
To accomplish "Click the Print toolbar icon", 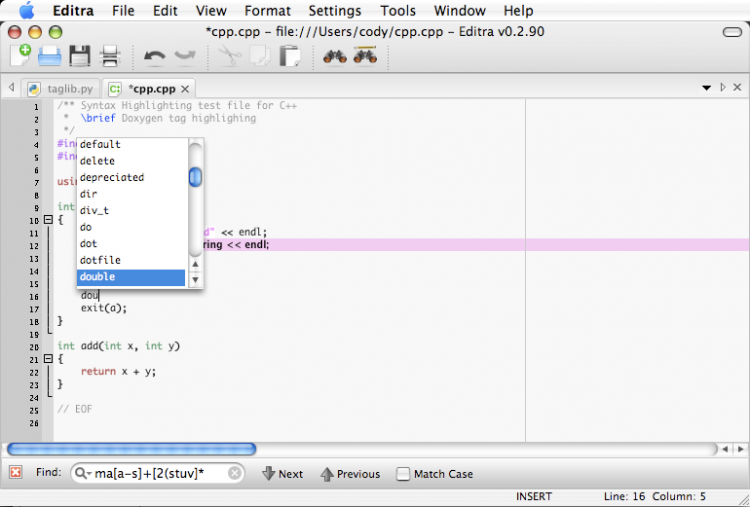I will [110, 56].
